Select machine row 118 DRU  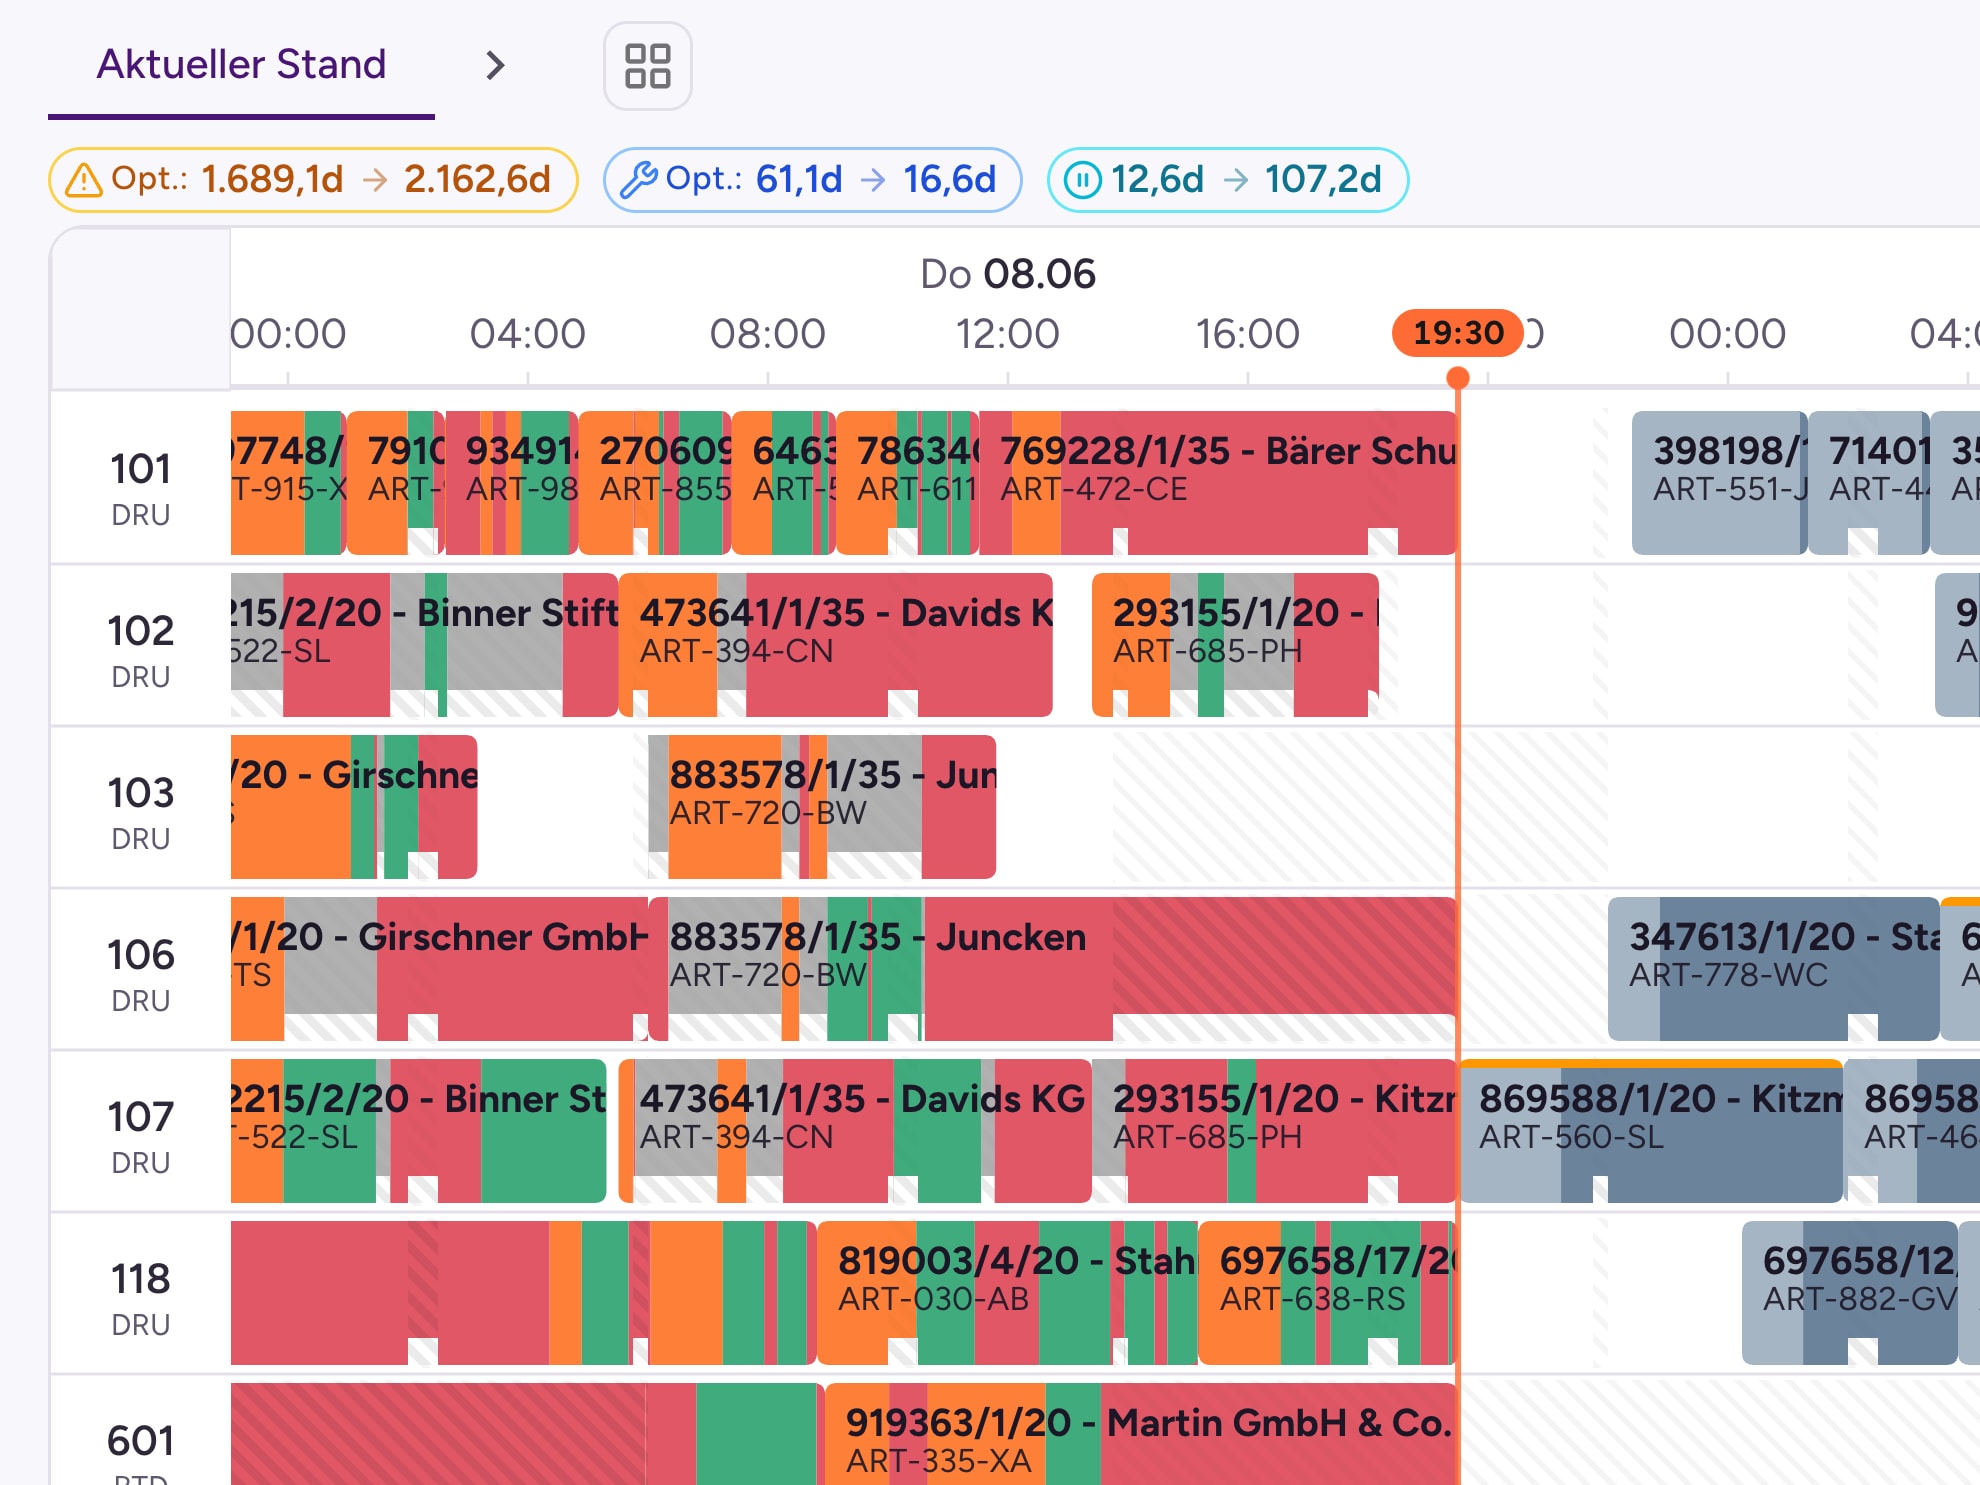(x=141, y=1297)
